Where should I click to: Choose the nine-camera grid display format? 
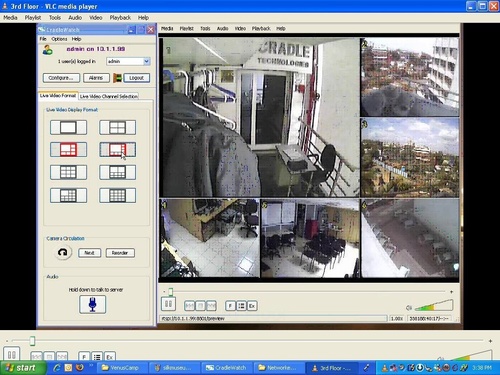[x=68, y=172]
